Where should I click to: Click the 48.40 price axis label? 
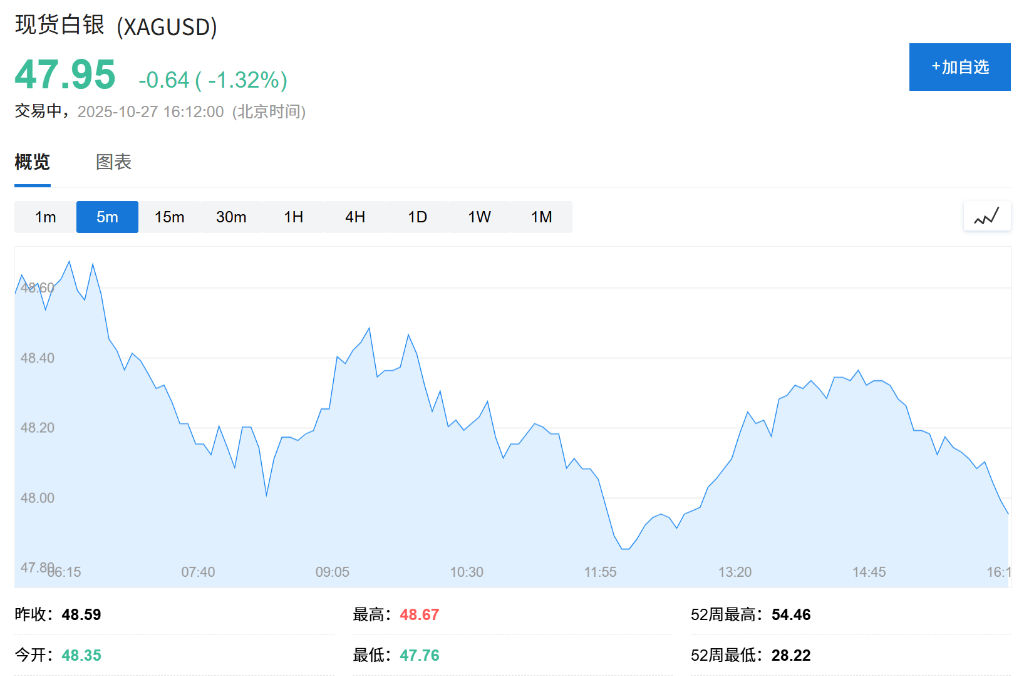tap(36, 358)
